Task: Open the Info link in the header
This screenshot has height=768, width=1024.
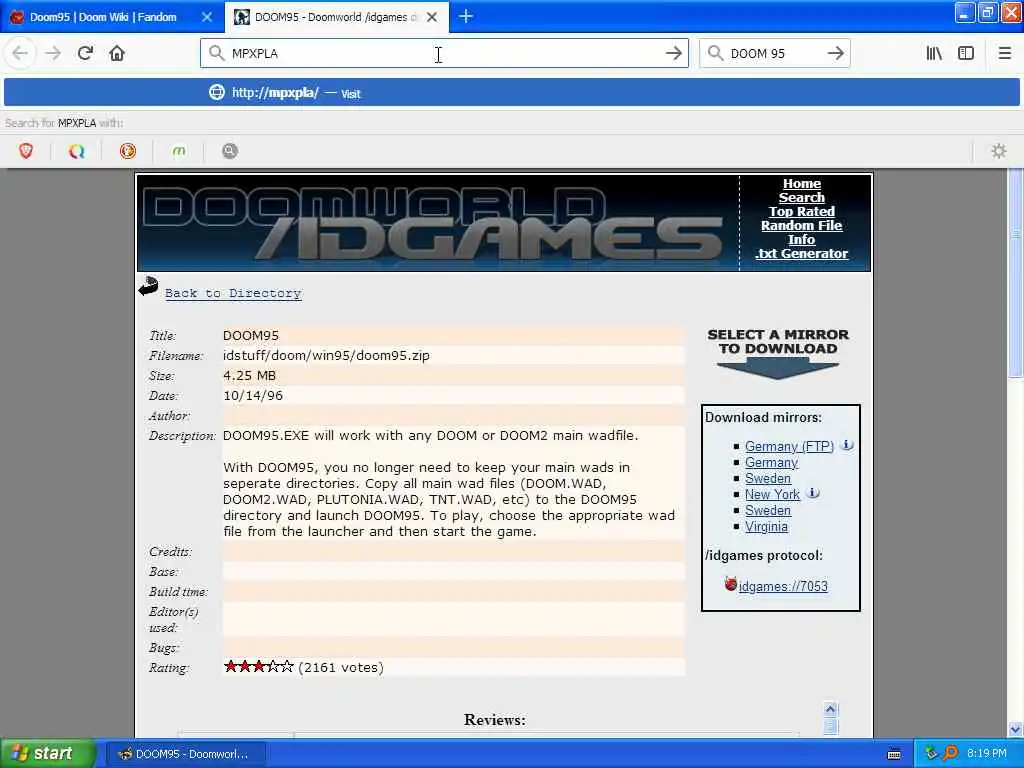Action: coord(801,240)
